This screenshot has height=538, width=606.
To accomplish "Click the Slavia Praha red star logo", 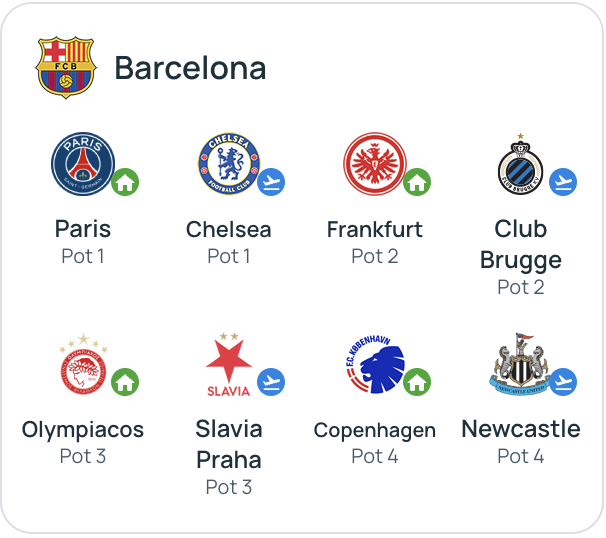I will point(229,364).
